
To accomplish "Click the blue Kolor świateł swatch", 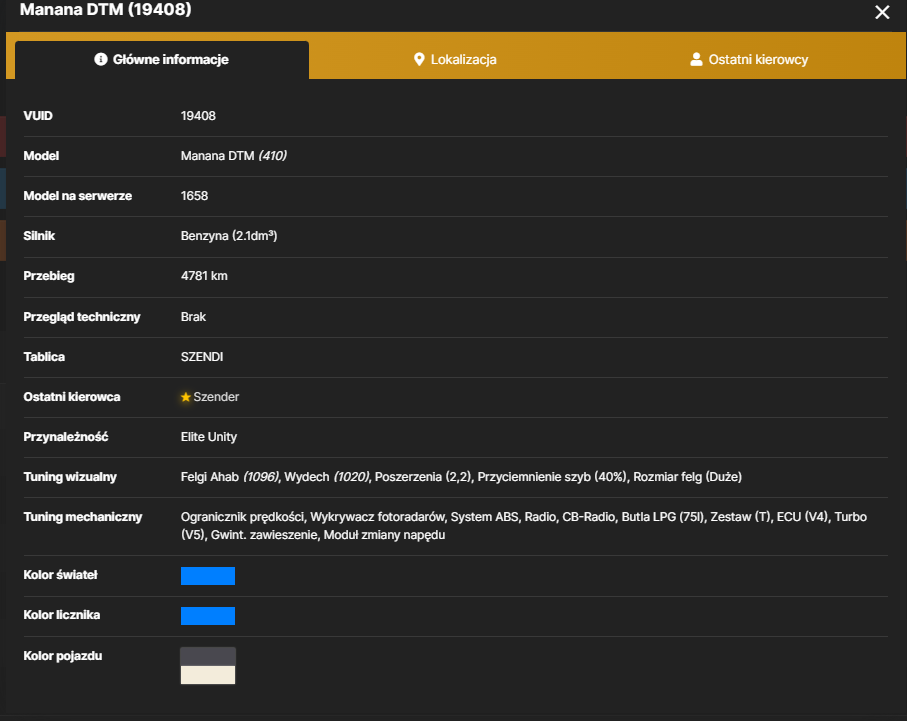I will [208, 576].
